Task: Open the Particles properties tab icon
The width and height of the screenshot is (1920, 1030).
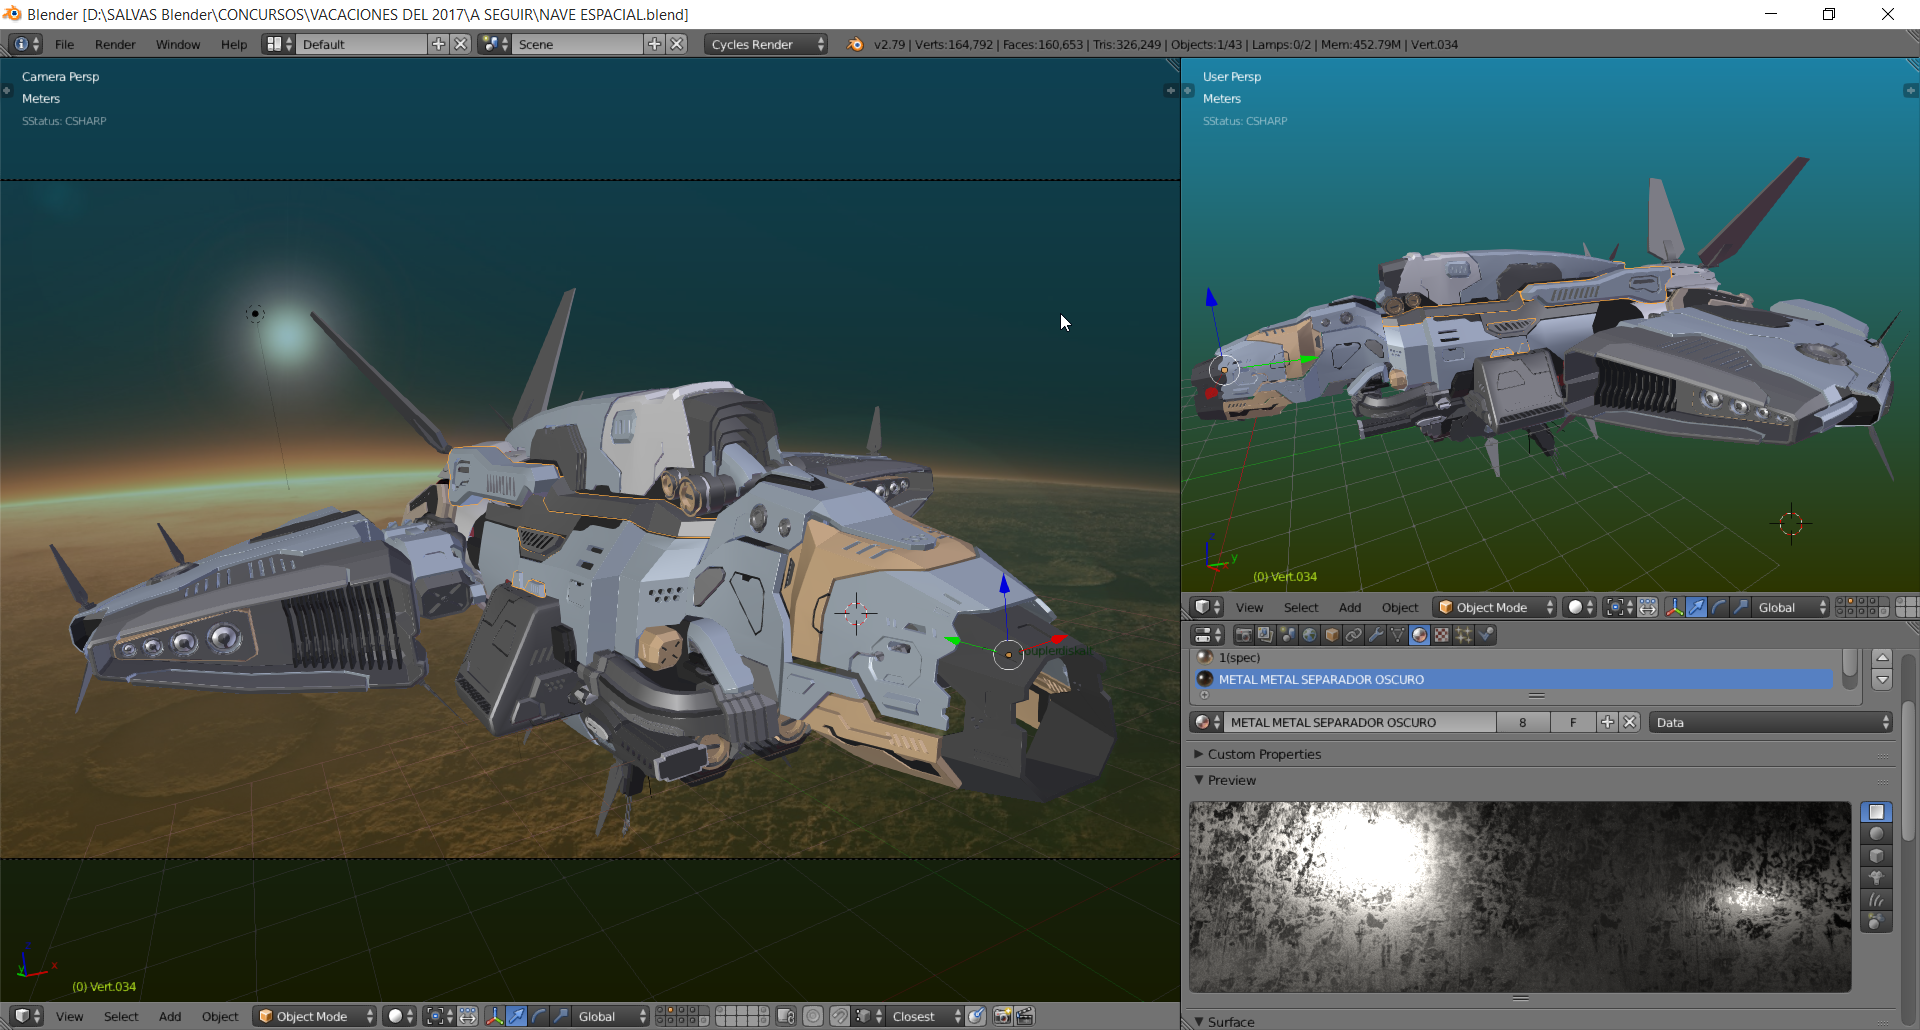Action: 1463,635
